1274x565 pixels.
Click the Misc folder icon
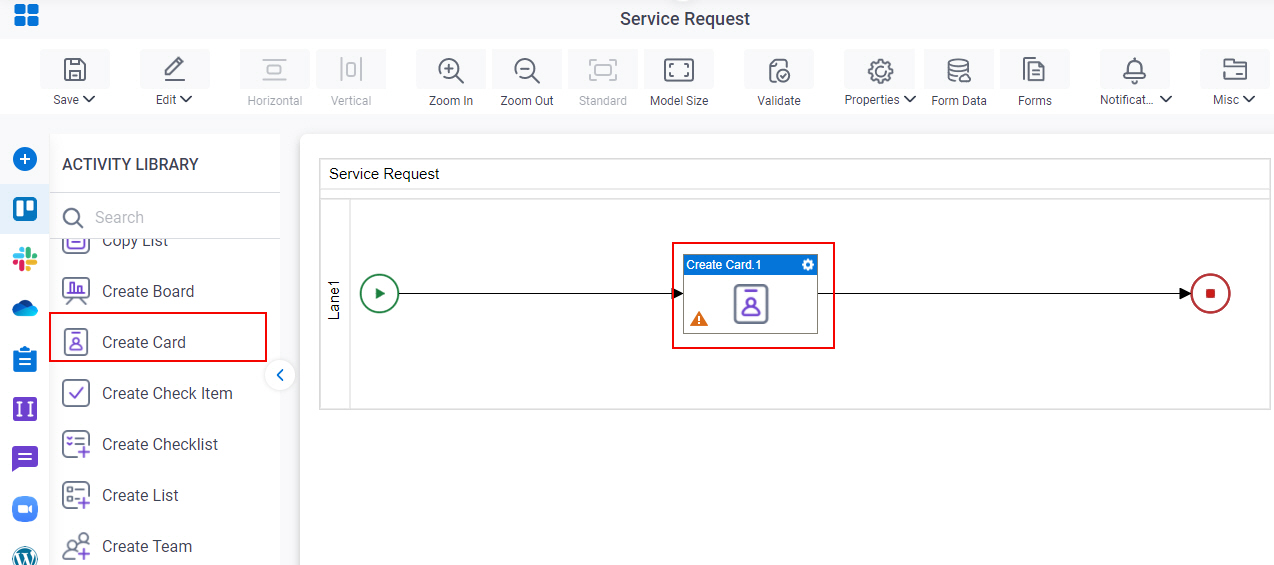(x=1235, y=70)
